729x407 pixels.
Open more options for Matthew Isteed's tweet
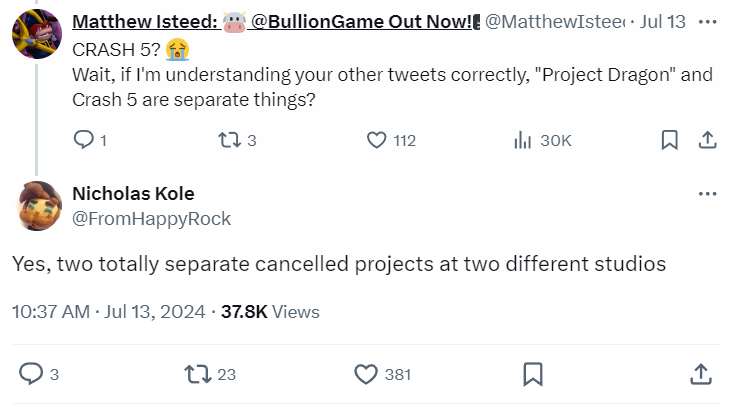point(707,21)
